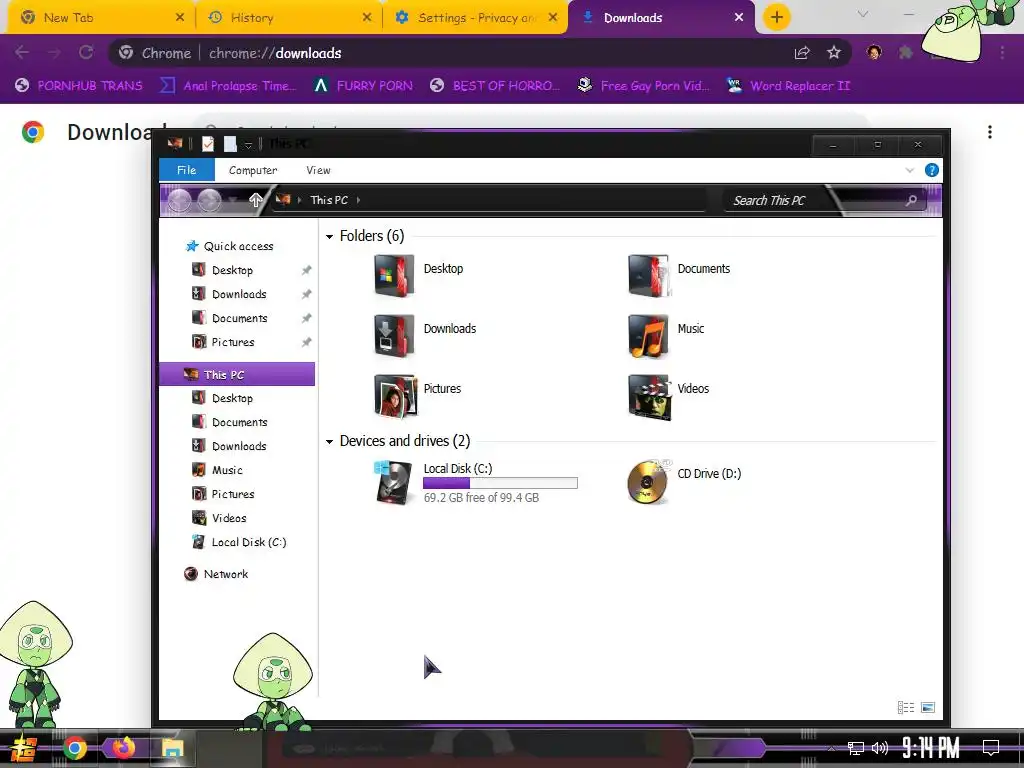Select the CD Drive (D:) icon
This screenshot has height=768, width=1024.
[x=648, y=483]
